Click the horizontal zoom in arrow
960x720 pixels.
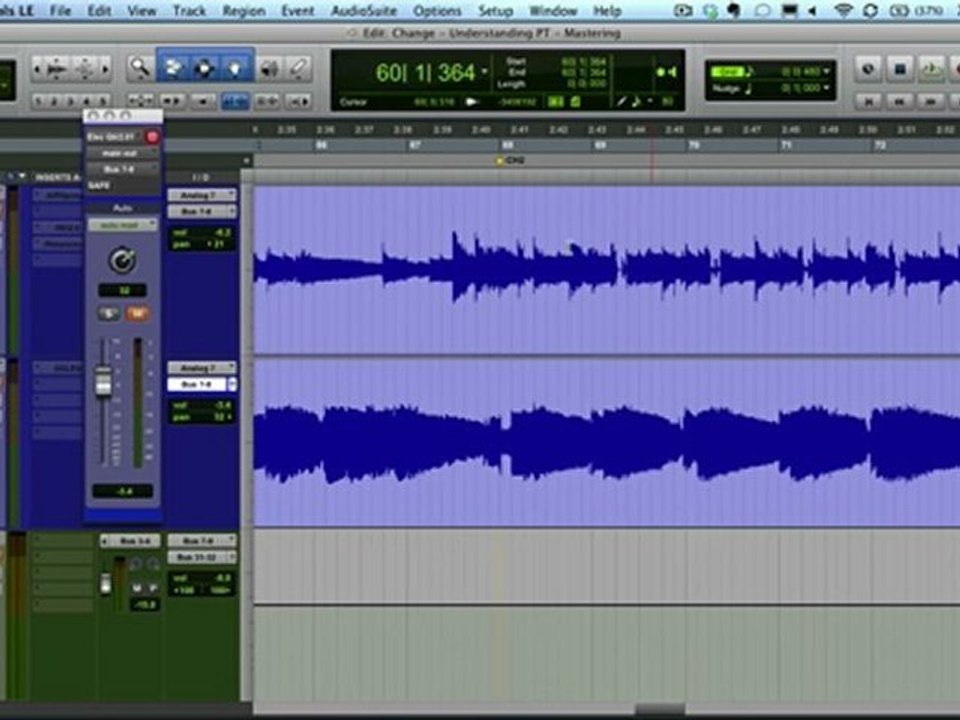click(105, 69)
